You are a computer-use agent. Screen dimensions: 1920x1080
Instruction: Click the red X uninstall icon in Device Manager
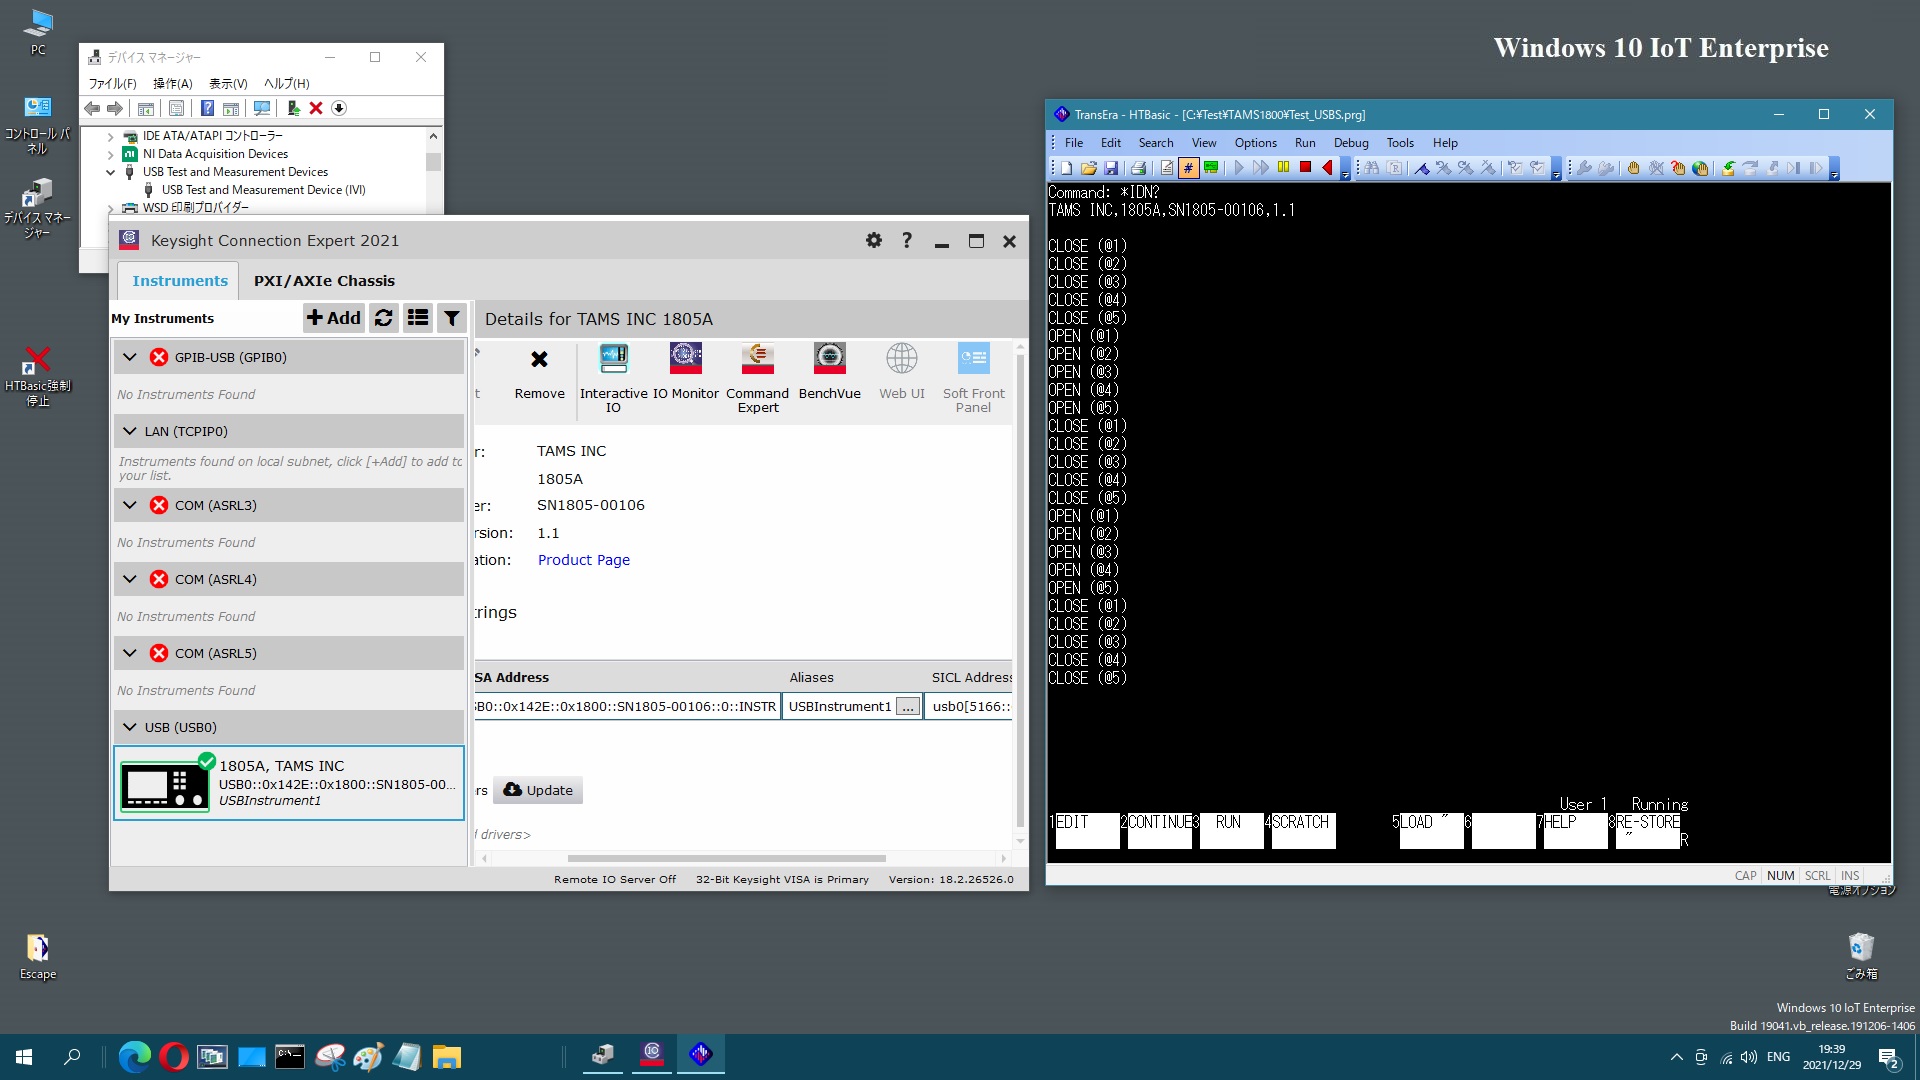[x=316, y=108]
